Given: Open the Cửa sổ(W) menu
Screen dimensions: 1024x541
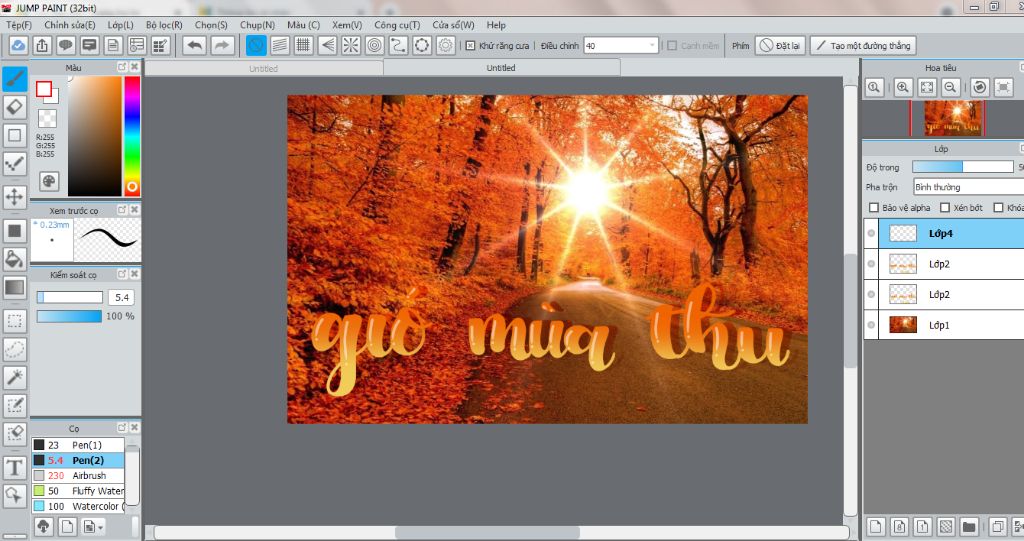Looking at the screenshot, I should pyautogui.click(x=453, y=25).
